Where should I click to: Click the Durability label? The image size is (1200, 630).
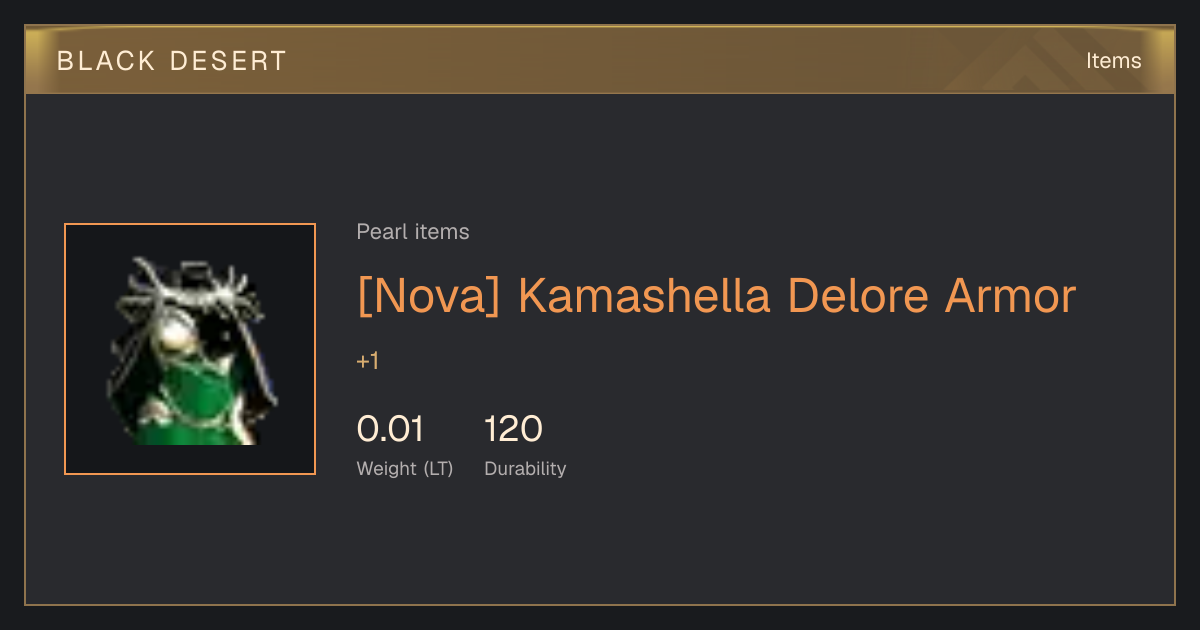pyautogui.click(x=525, y=469)
